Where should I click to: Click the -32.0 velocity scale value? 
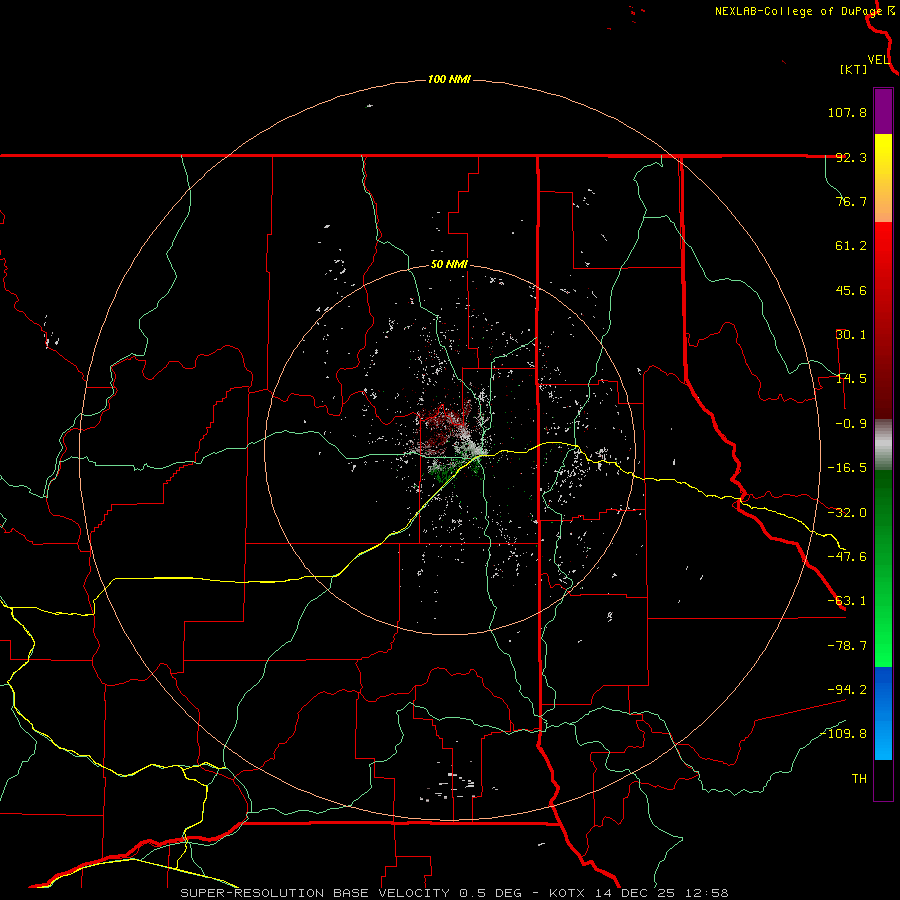[847, 513]
